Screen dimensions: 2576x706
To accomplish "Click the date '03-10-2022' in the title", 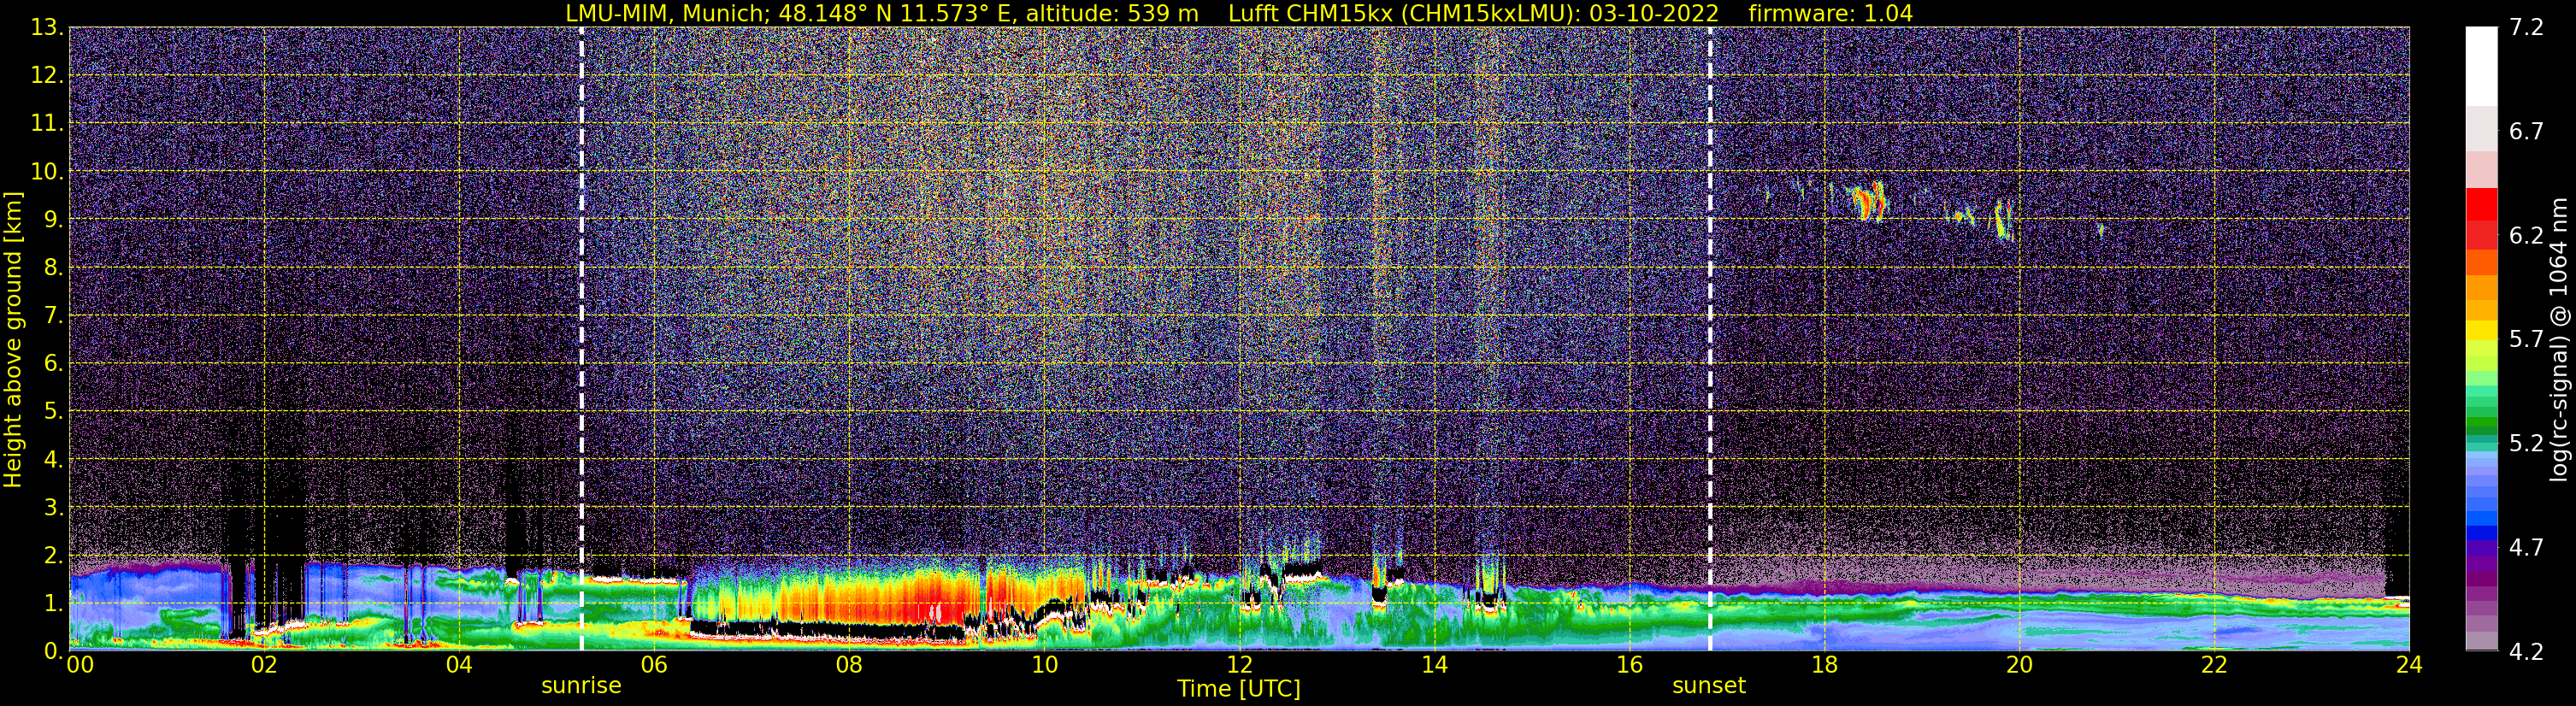I will pyautogui.click(x=1654, y=13).
